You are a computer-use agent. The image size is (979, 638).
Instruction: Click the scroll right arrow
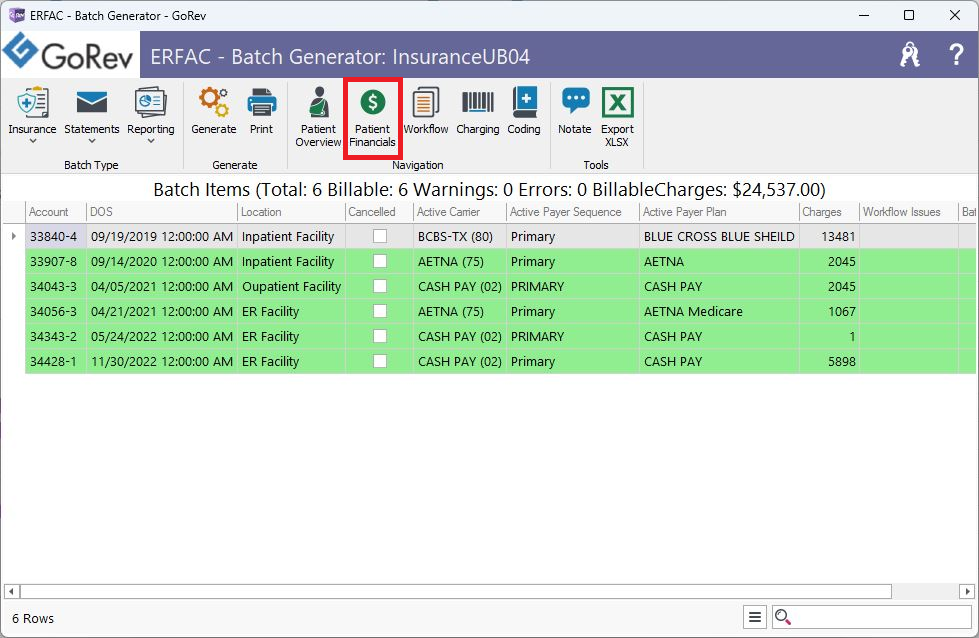(x=967, y=591)
